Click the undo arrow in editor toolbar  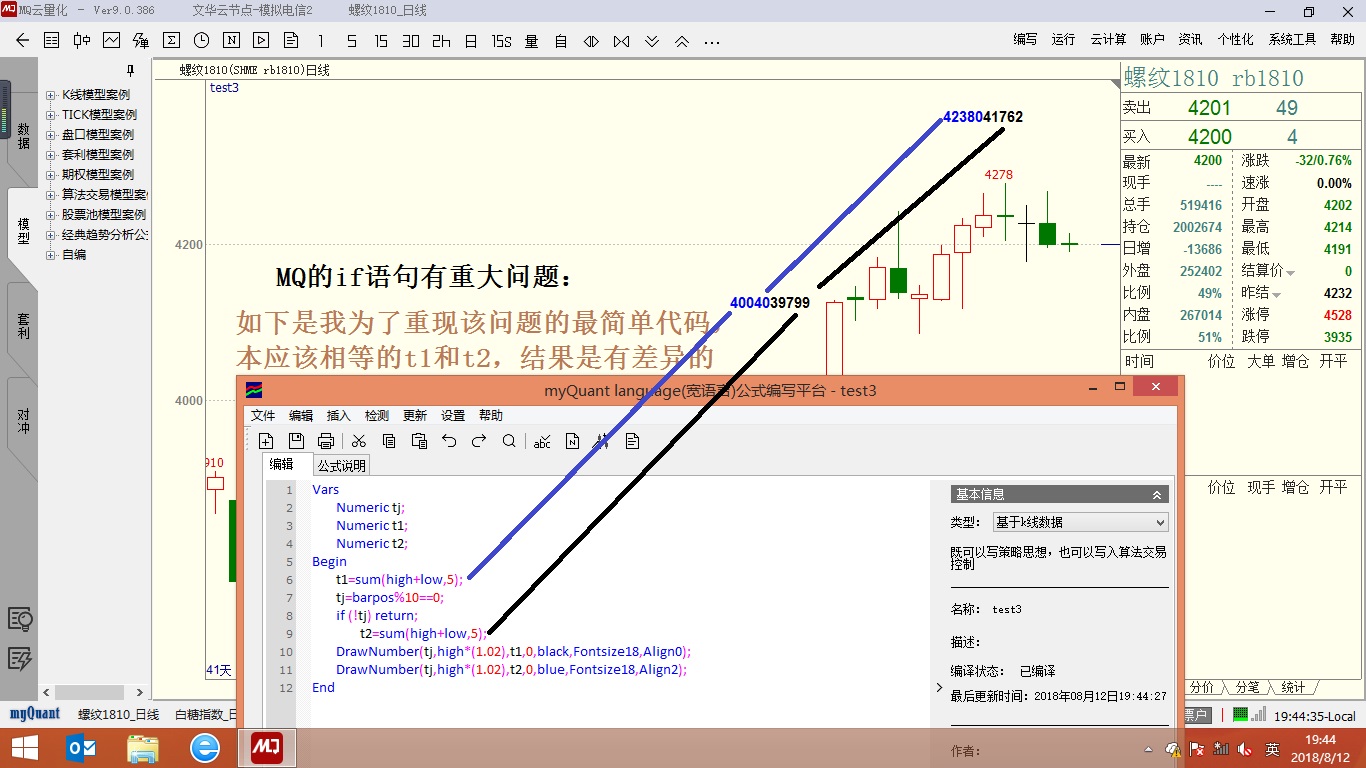pyautogui.click(x=449, y=441)
